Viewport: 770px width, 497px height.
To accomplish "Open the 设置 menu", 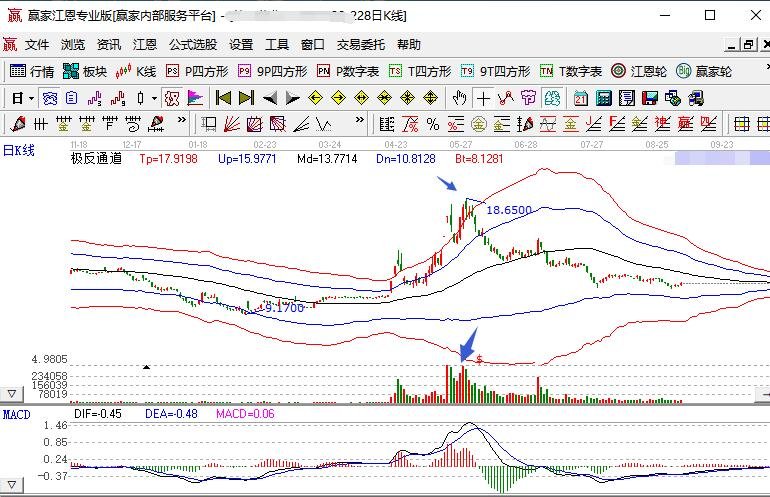I will [241, 45].
